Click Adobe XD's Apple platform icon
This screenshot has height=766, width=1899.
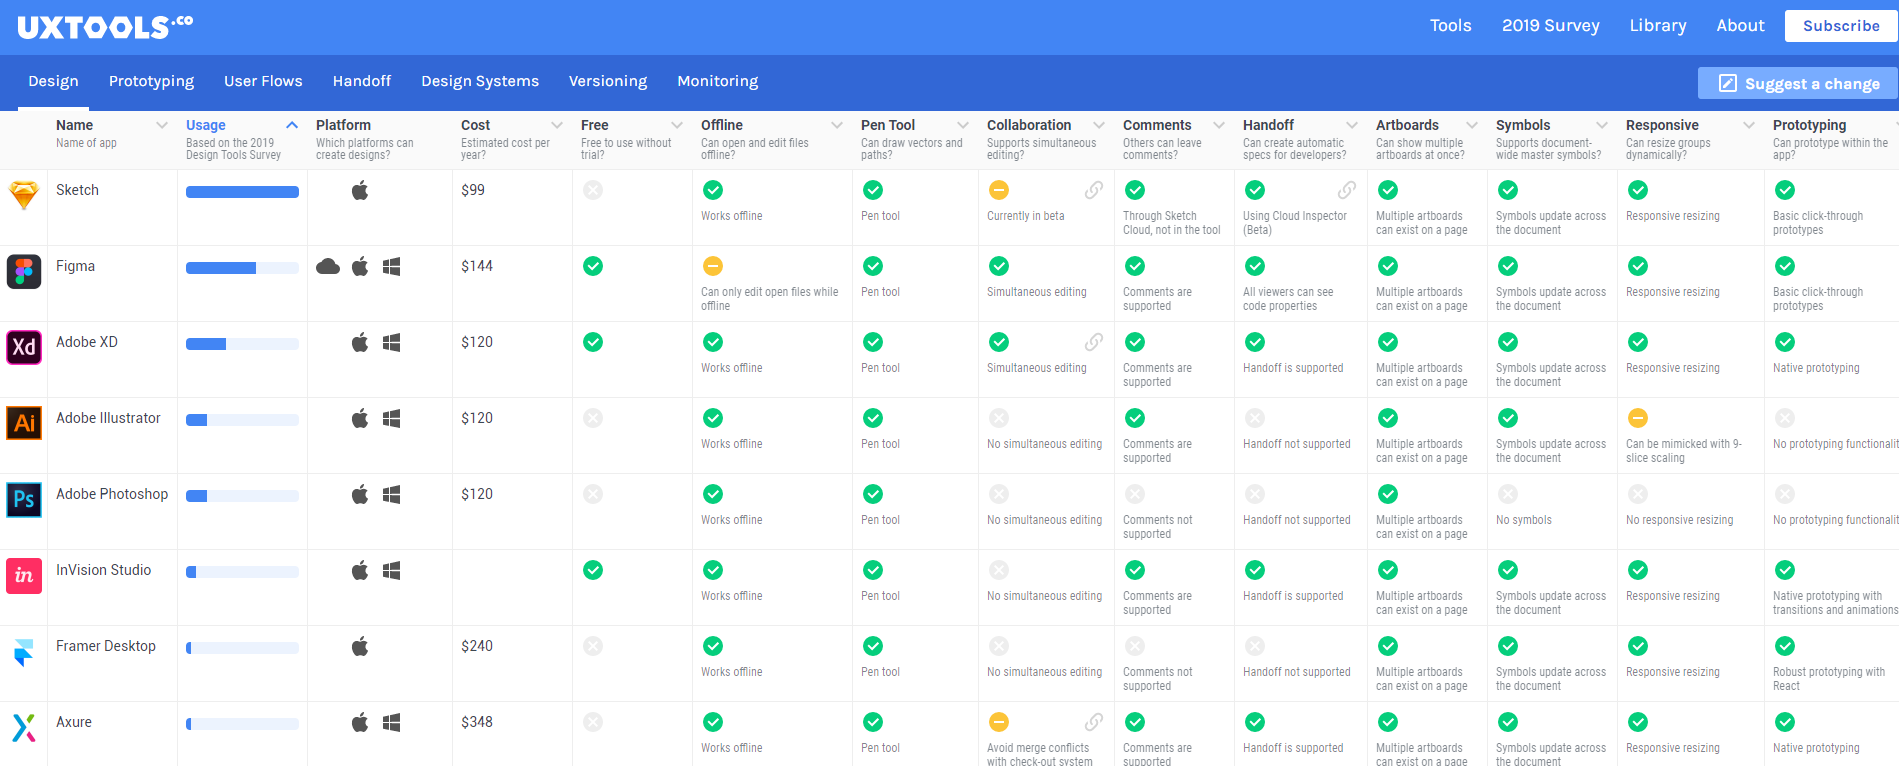pos(360,342)
